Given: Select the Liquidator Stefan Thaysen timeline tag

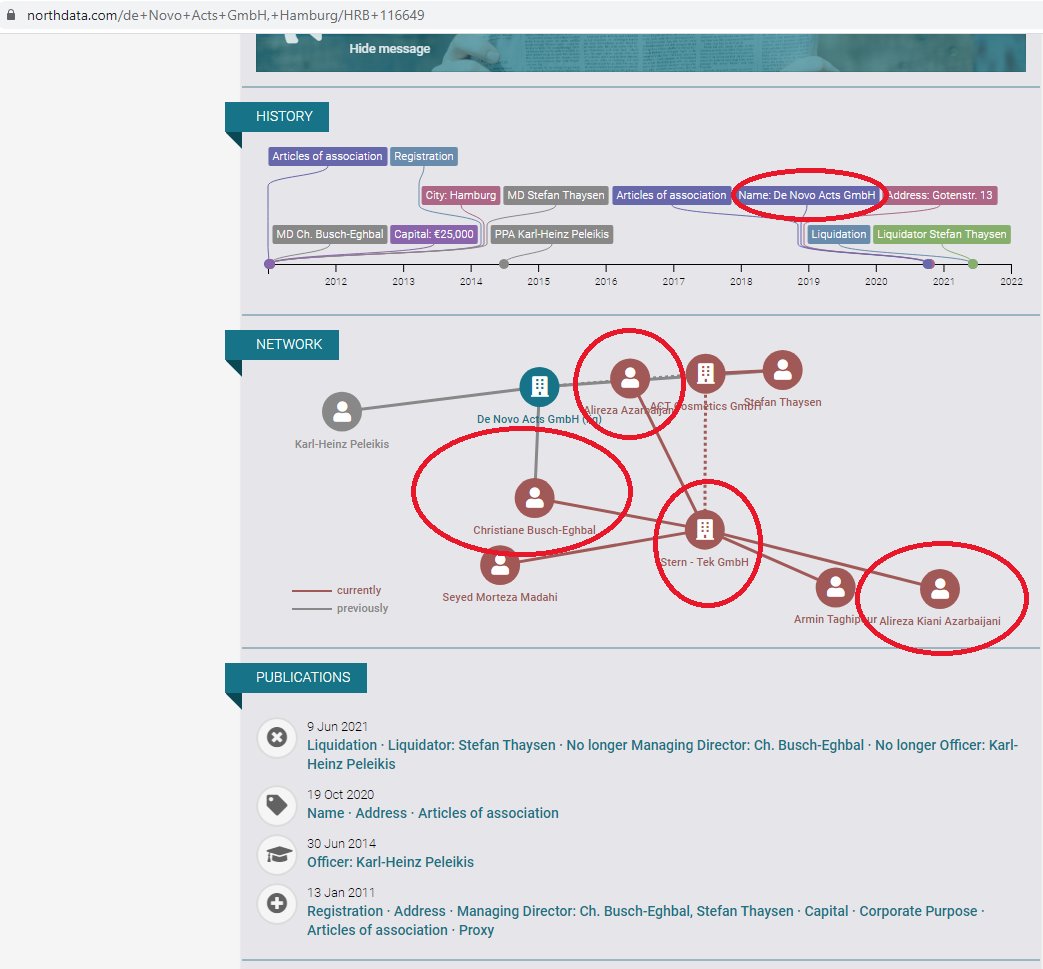Looking at the screenshot, I should [x=941, y=234].
